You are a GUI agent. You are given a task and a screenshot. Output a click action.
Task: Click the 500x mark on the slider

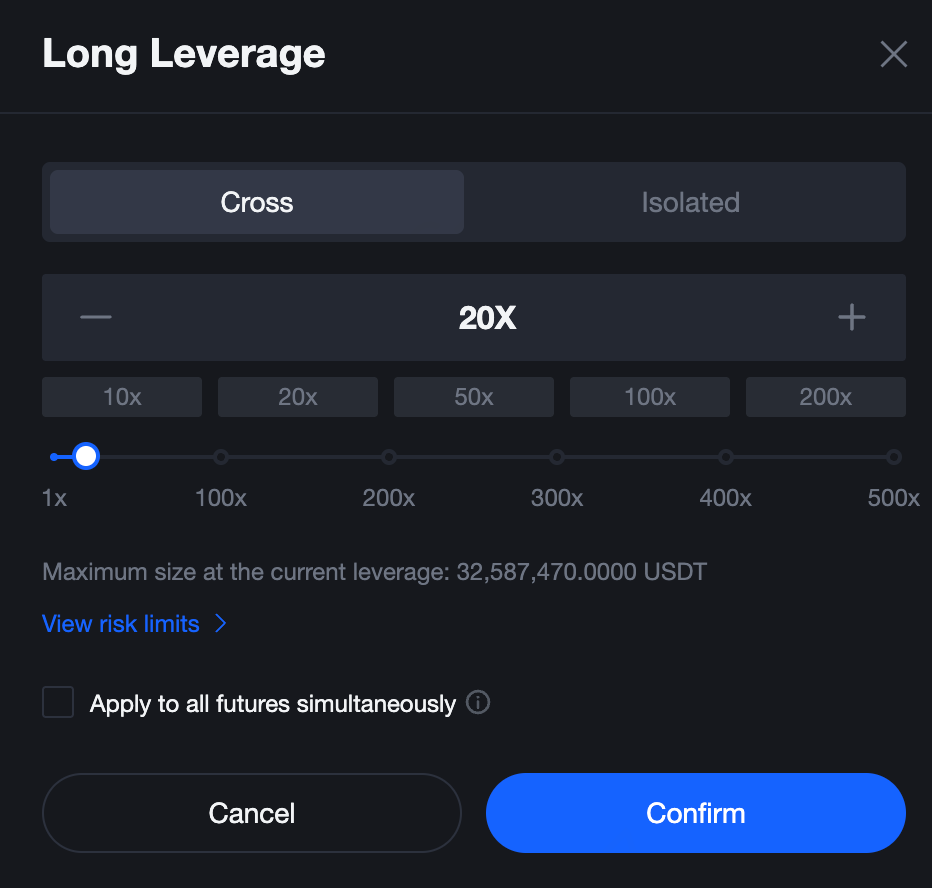(x=894, y=457)
